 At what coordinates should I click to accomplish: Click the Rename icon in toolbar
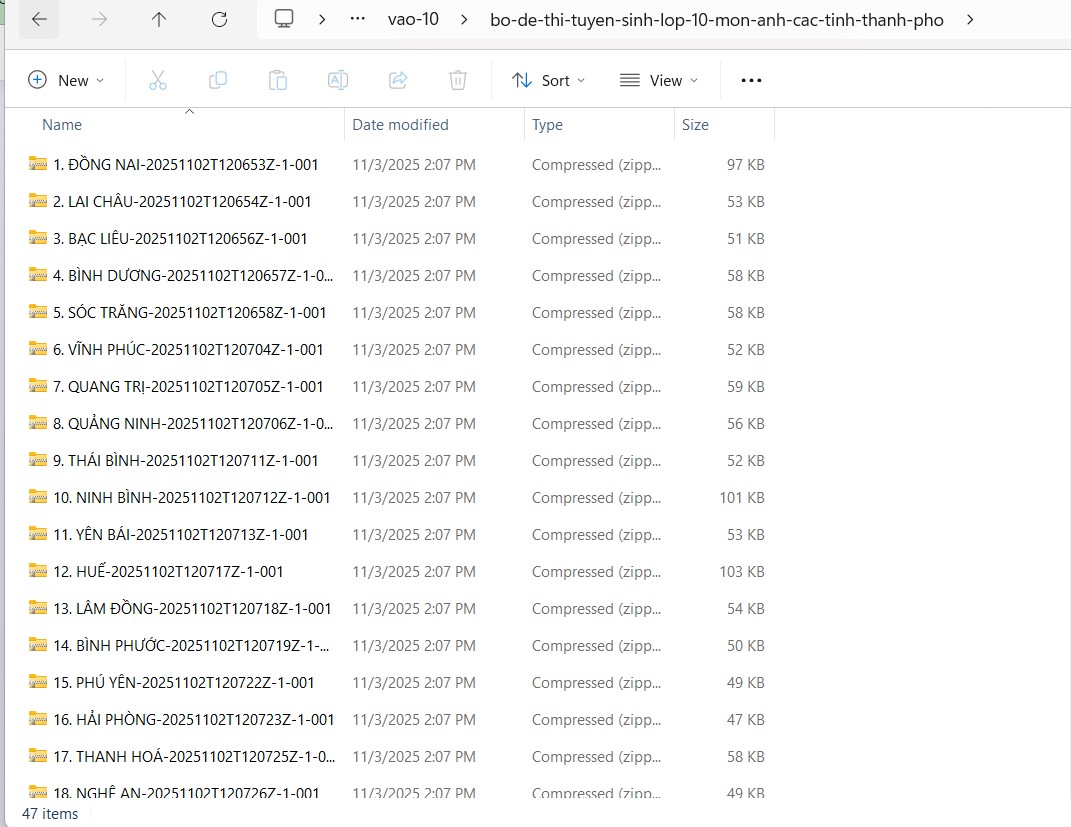click(x=338, y=81)
